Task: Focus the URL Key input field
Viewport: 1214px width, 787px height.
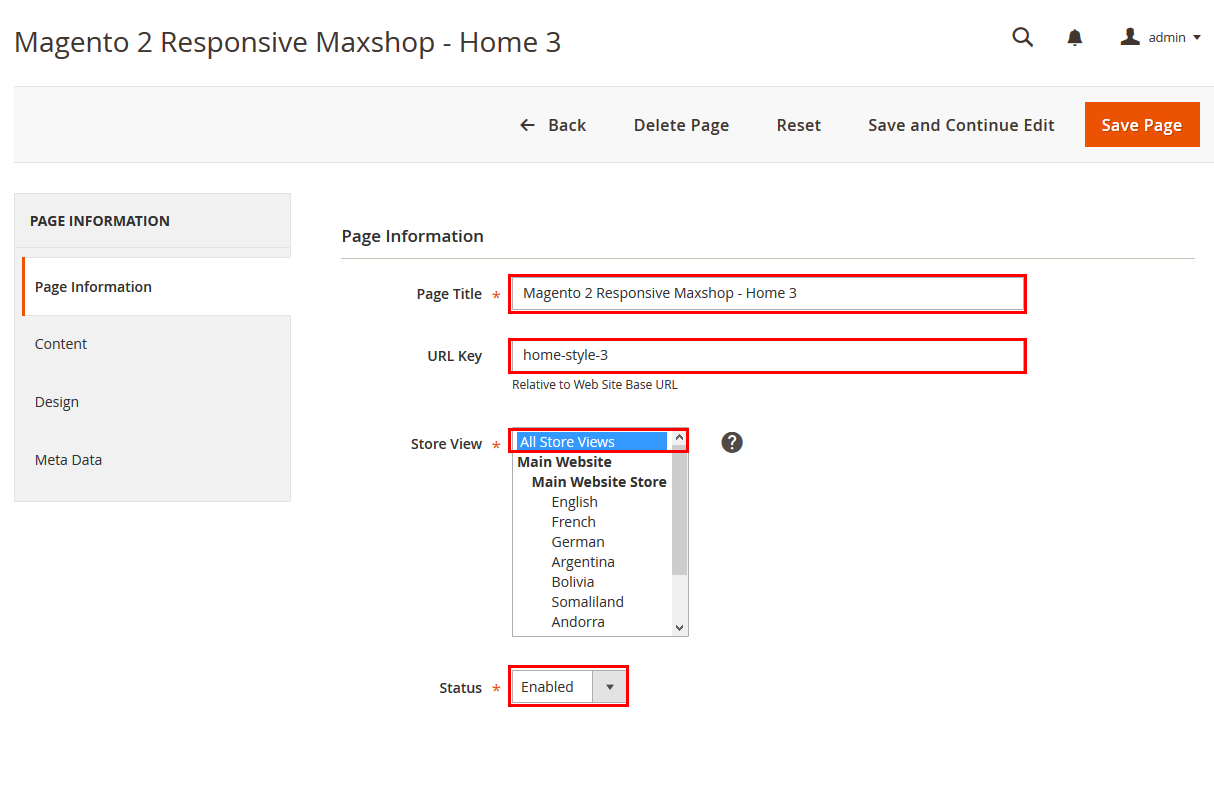Action: (767, 356)
